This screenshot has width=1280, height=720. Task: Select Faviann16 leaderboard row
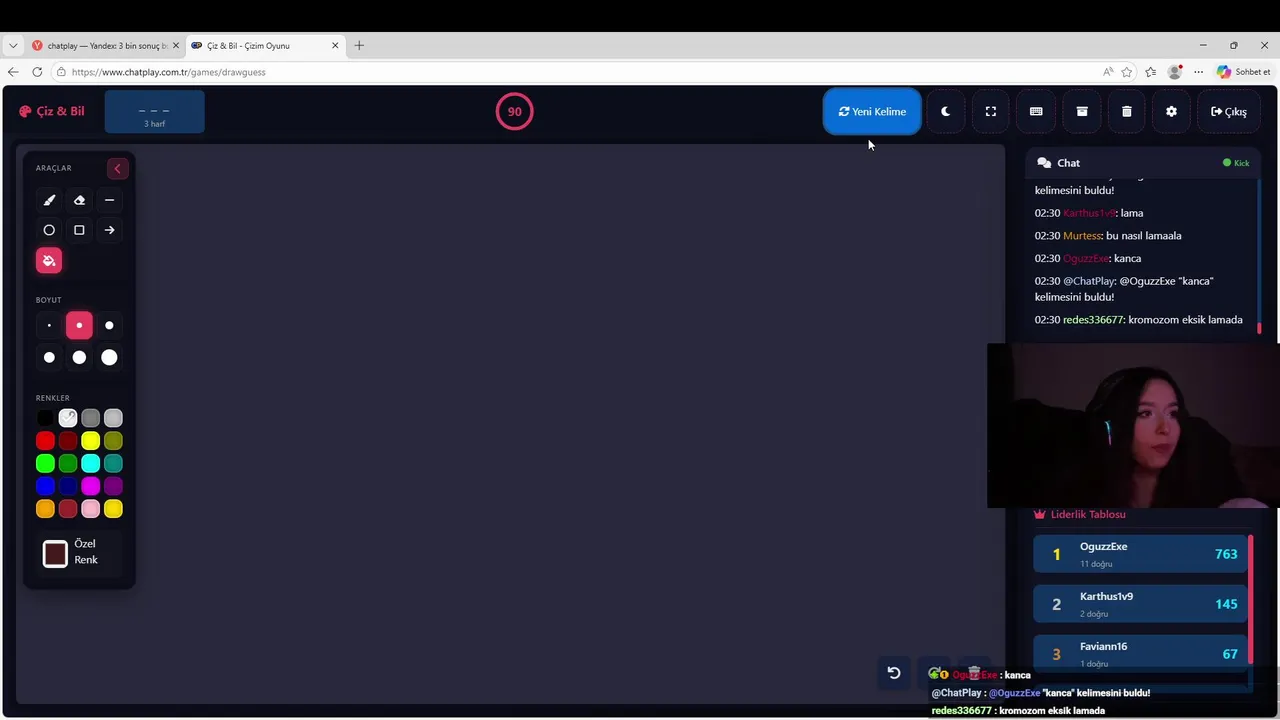tap(1140, 653)
